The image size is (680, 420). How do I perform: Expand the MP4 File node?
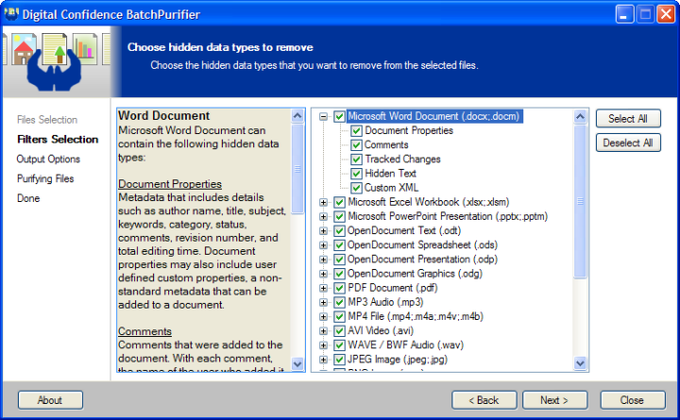[x=323, y=317]
